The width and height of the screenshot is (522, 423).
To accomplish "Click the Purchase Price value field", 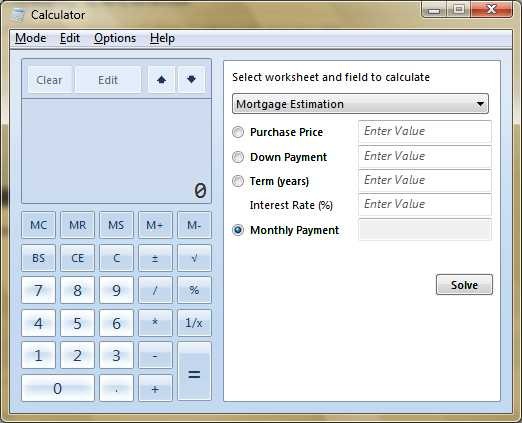I will click(x=425, y=132).
